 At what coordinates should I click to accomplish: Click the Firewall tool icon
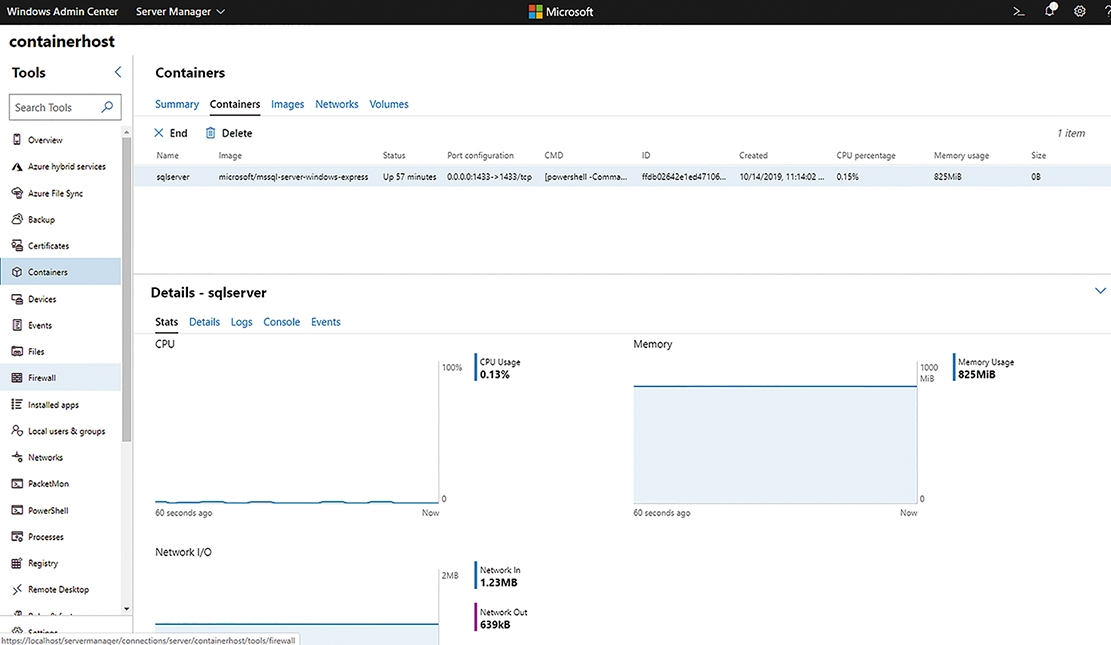(17, 378)
